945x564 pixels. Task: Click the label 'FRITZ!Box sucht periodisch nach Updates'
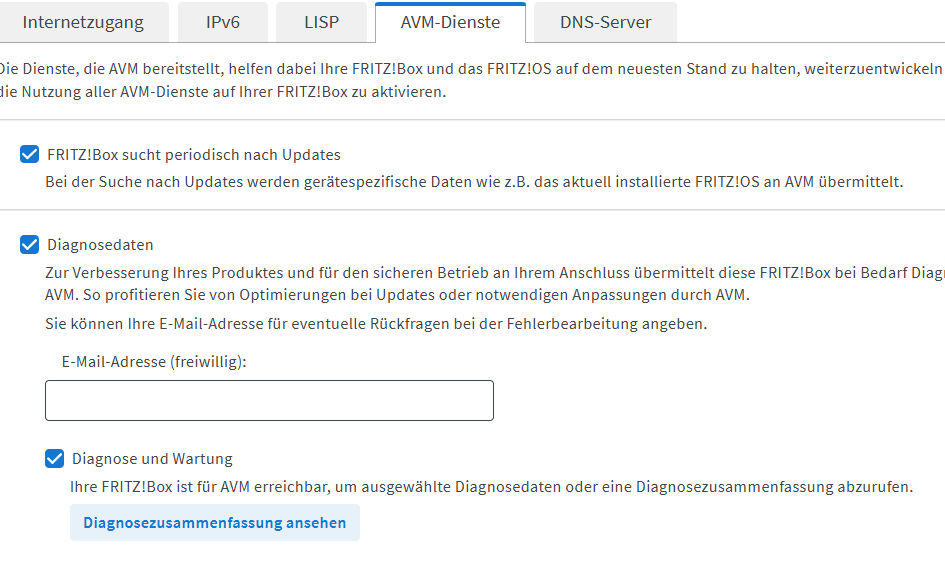[x=193, y=155]
